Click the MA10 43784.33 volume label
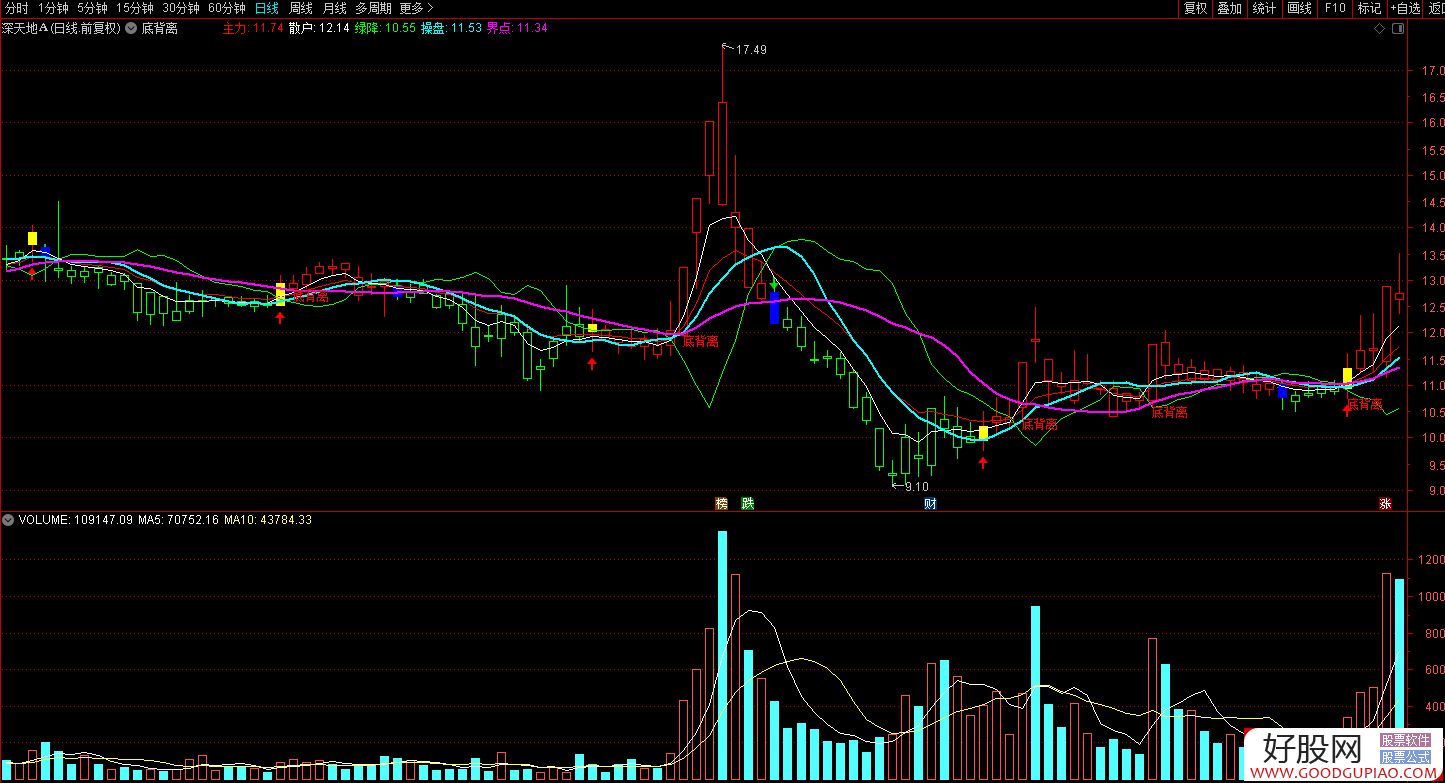 coord(268,520)
